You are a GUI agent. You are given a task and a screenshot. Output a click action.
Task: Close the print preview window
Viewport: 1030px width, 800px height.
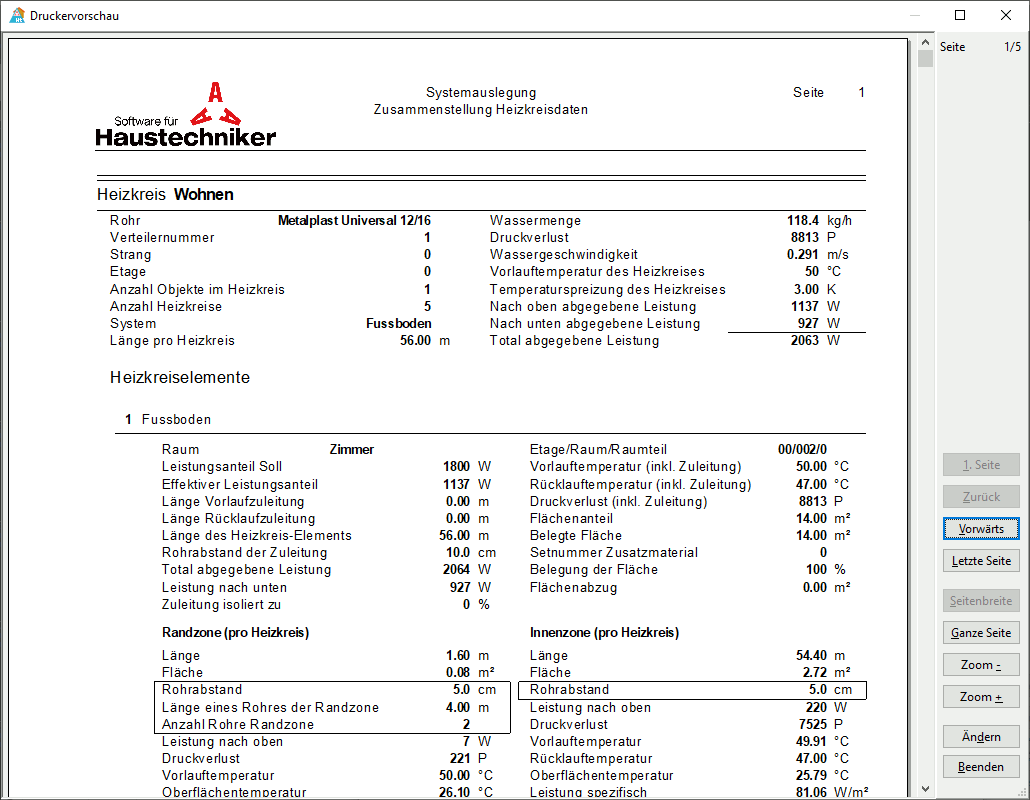(x=1006, y=15)
